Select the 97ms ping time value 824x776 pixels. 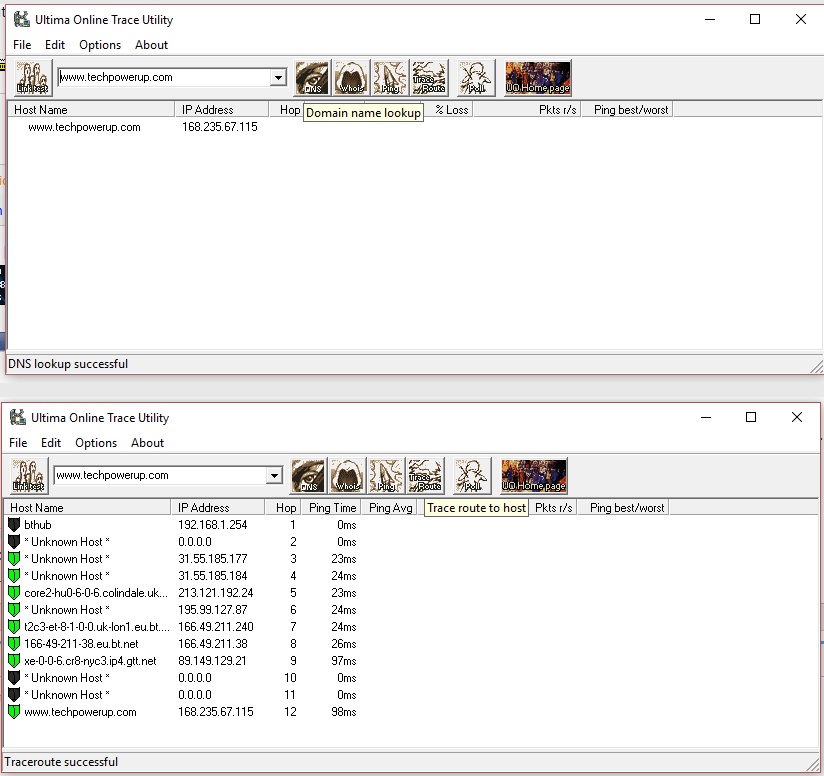344,661
